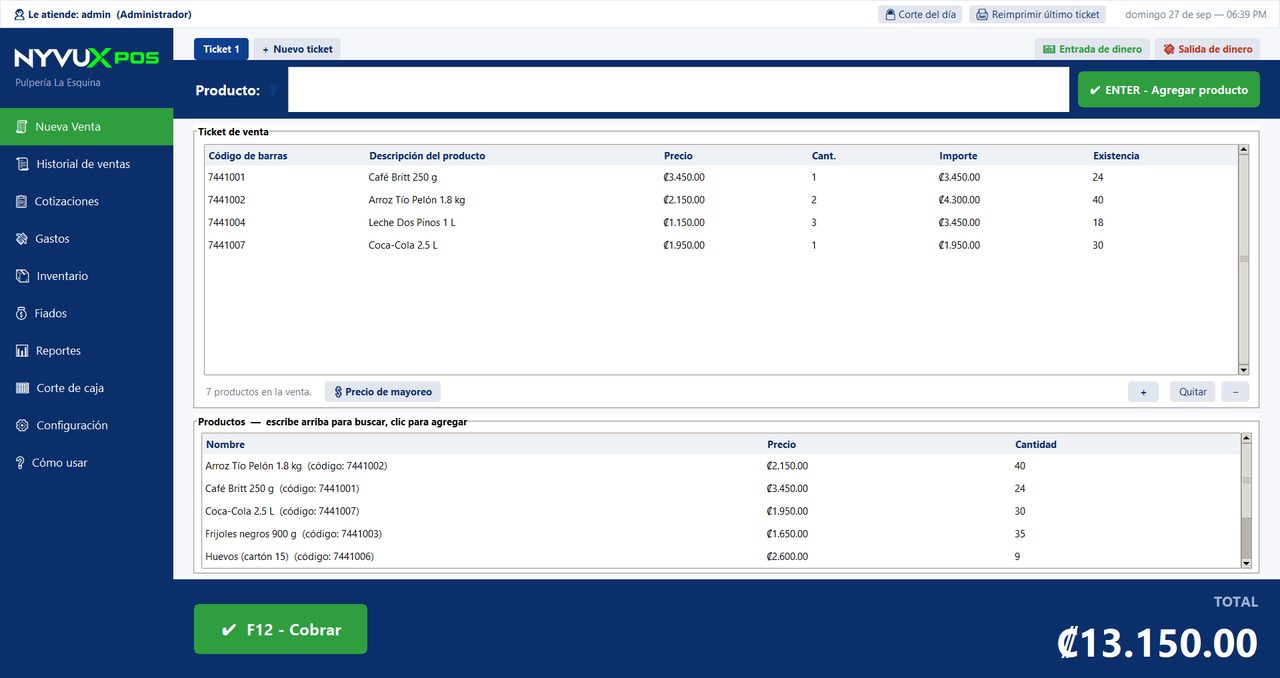Click ticket list scroll-down arrow
The width and height of the screenshot is (1280, 678).
pyautogui.click(x=1244, y=369)
